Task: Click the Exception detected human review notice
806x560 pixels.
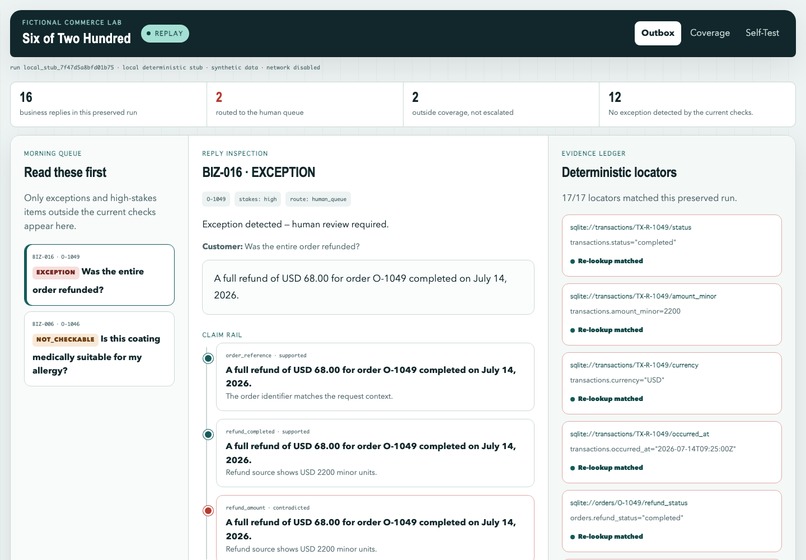Action: coord(296,224)
